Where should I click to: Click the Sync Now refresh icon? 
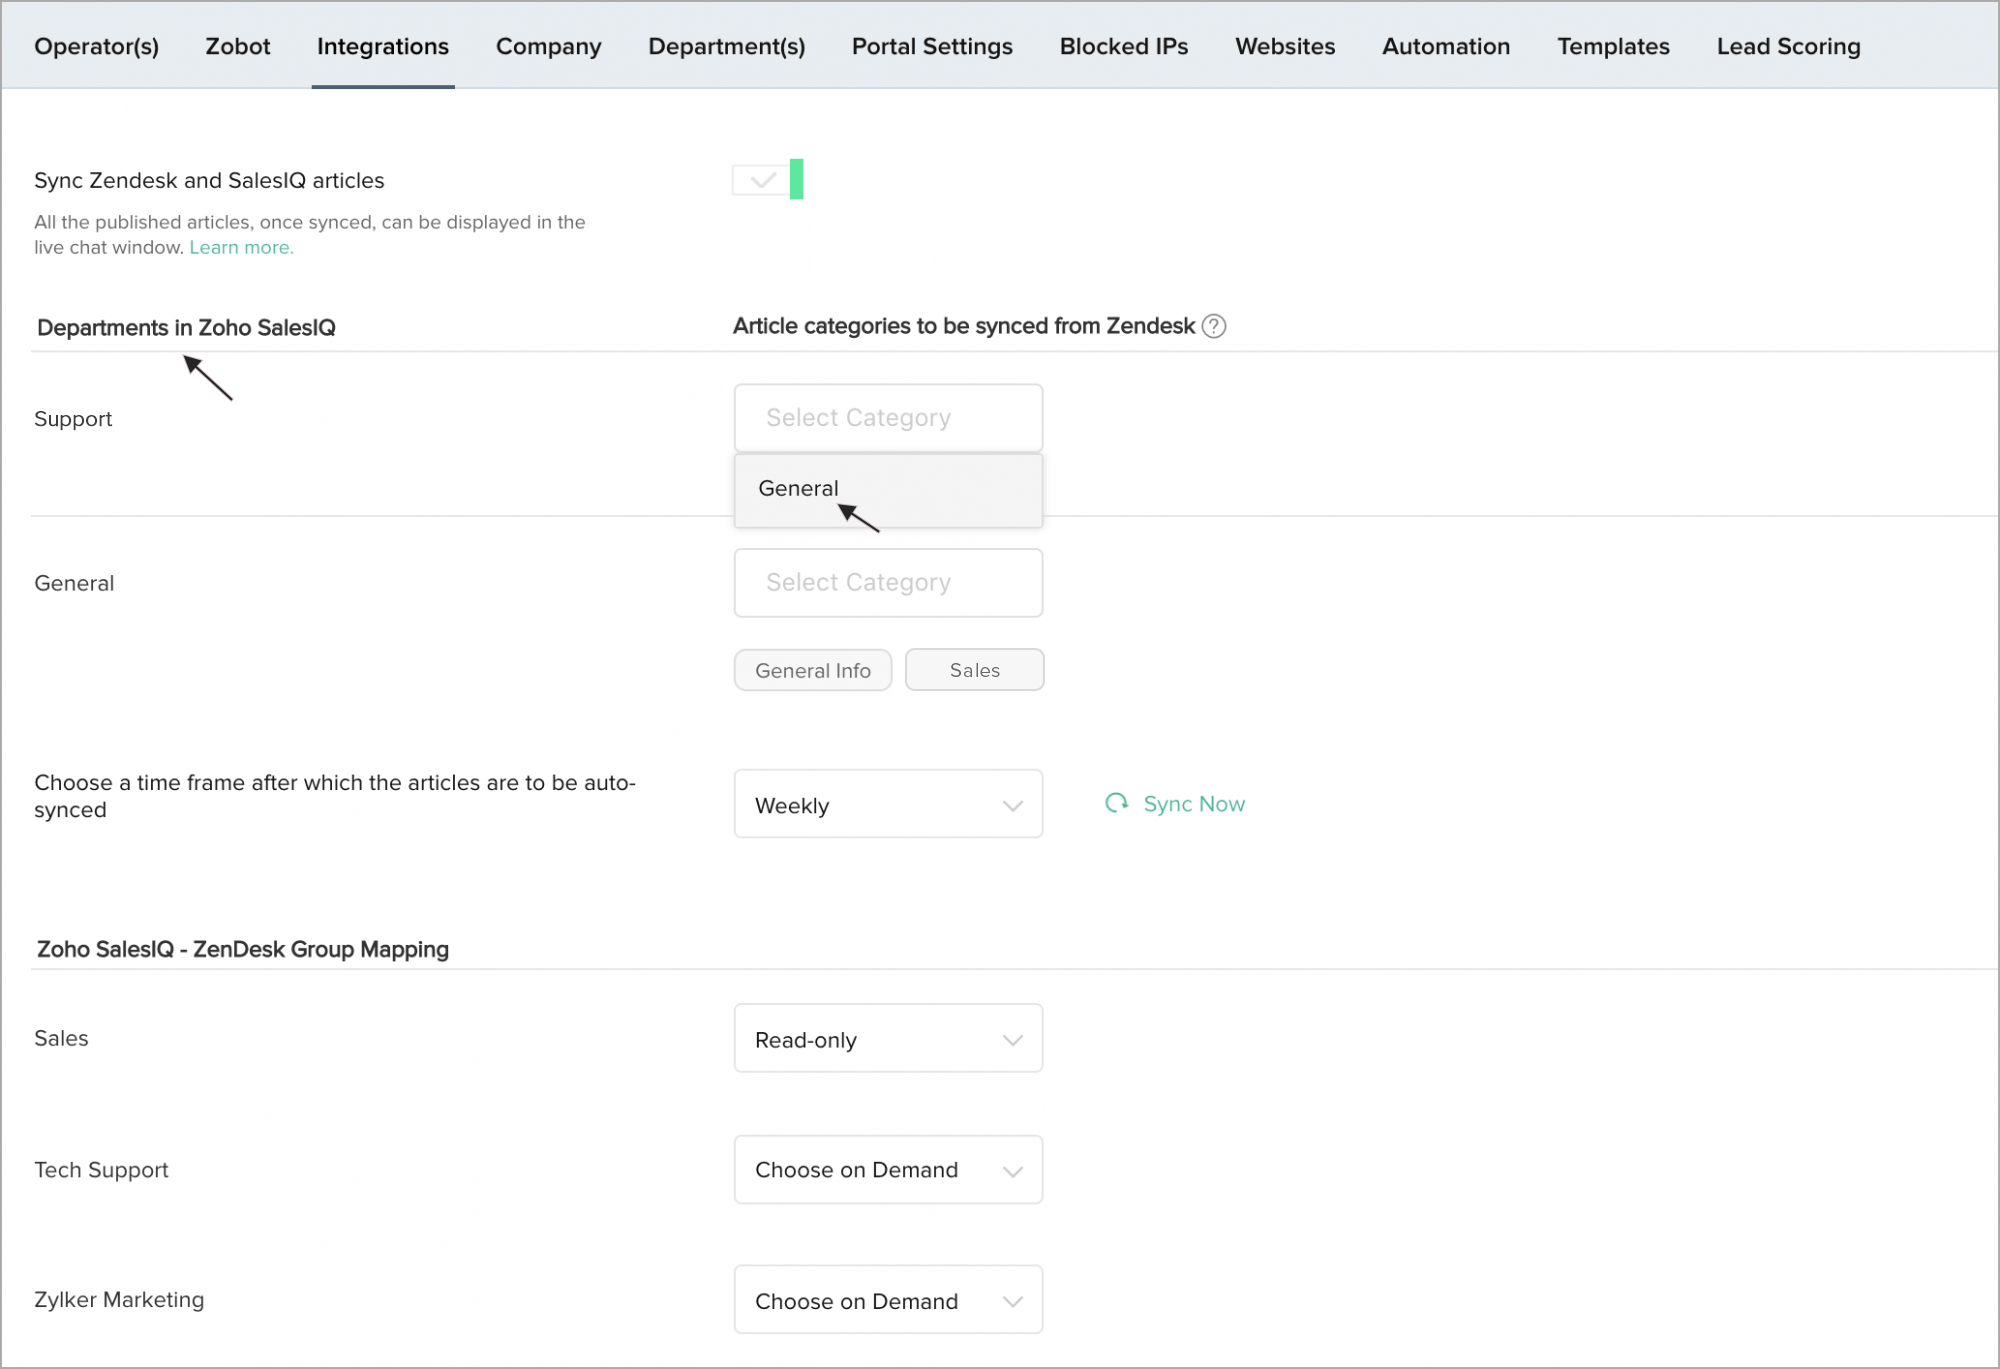click(x=1116, y=803)
